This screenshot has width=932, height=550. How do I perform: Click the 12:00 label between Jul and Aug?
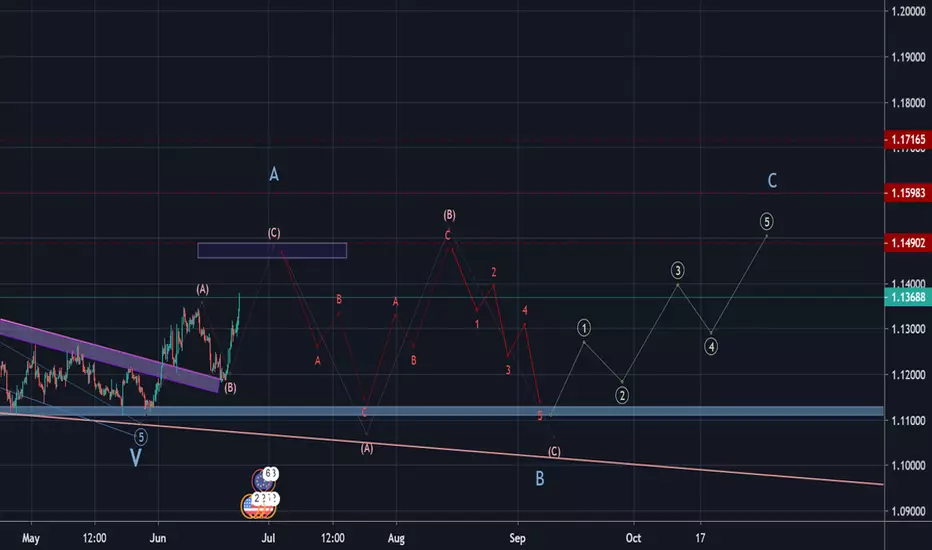333,538
